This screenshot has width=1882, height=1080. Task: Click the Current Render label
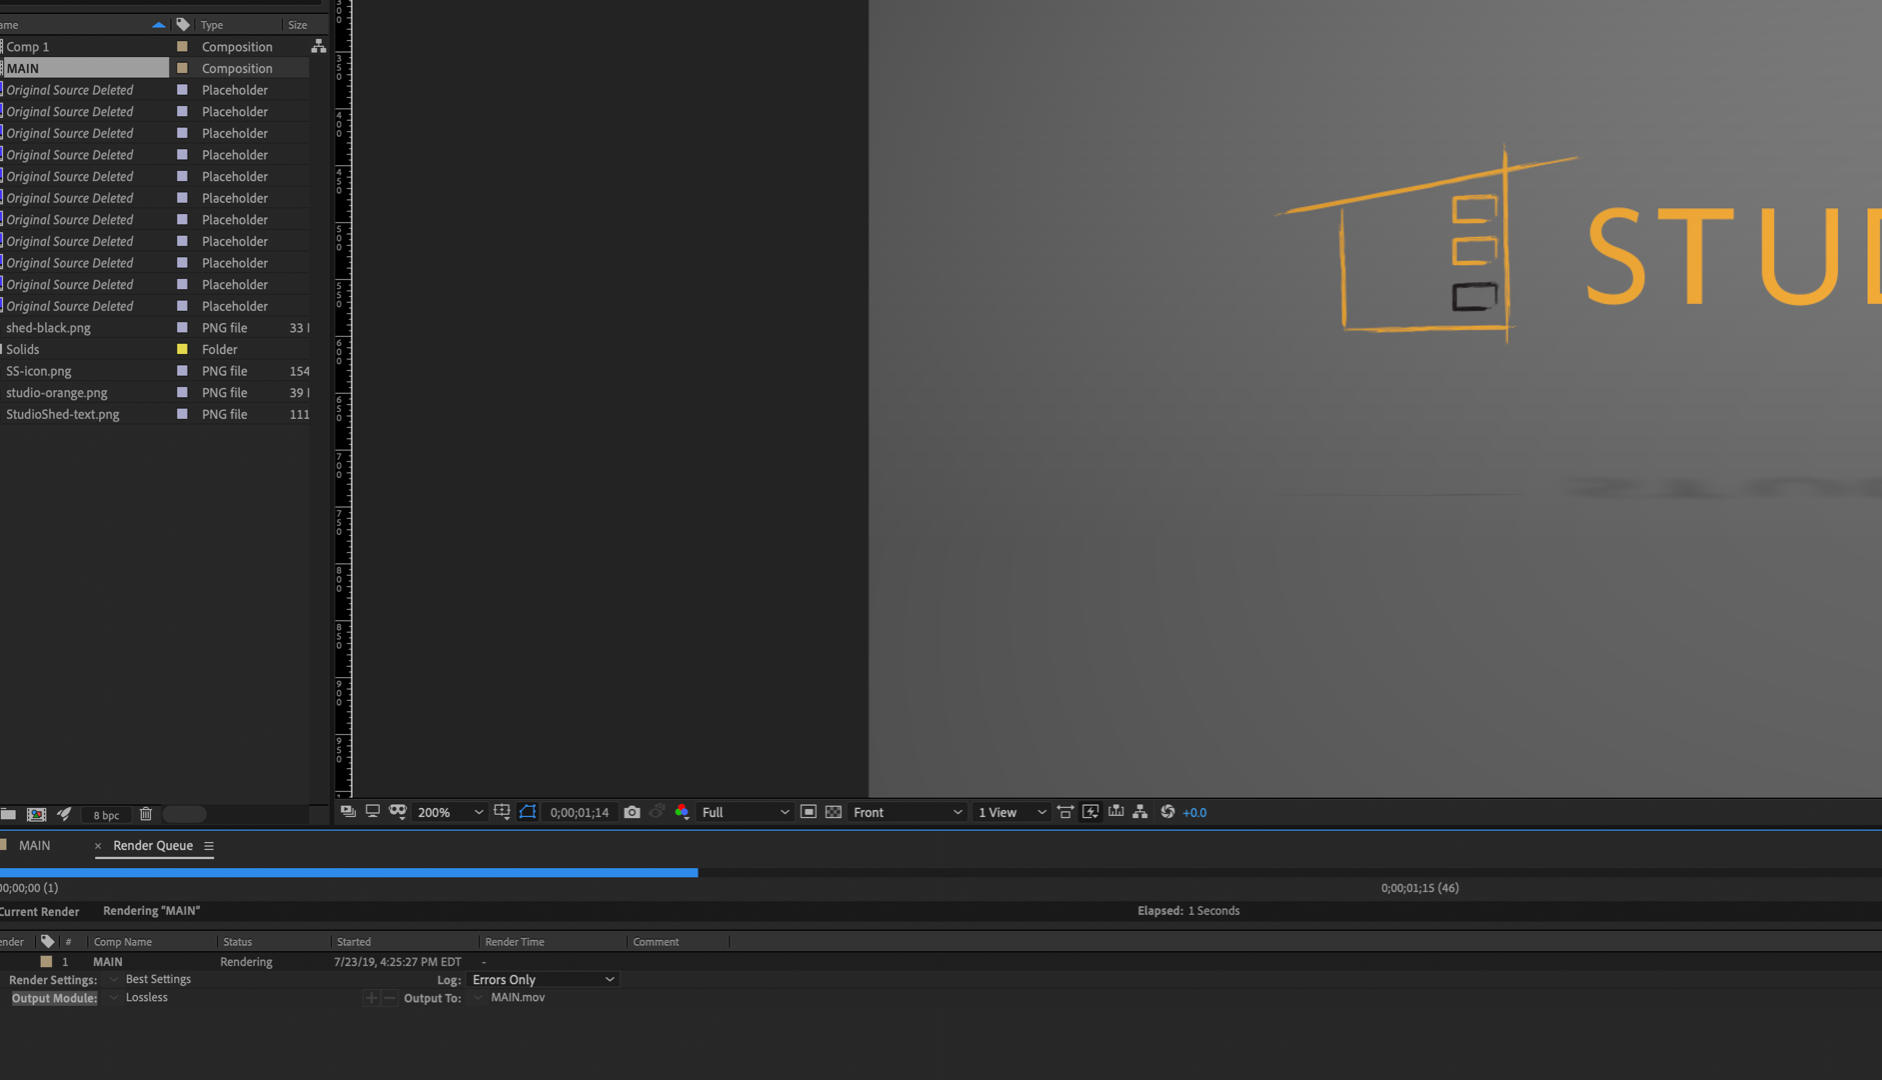click(39, 912)
